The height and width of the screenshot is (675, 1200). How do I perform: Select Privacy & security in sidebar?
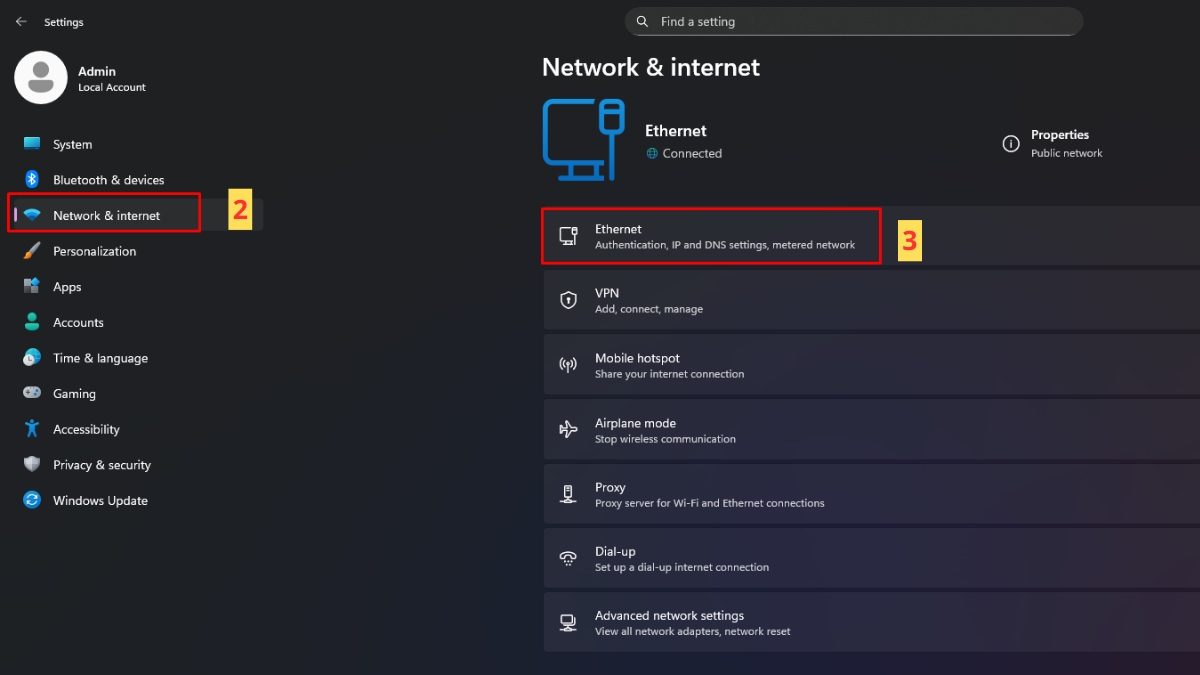[102, 464]
